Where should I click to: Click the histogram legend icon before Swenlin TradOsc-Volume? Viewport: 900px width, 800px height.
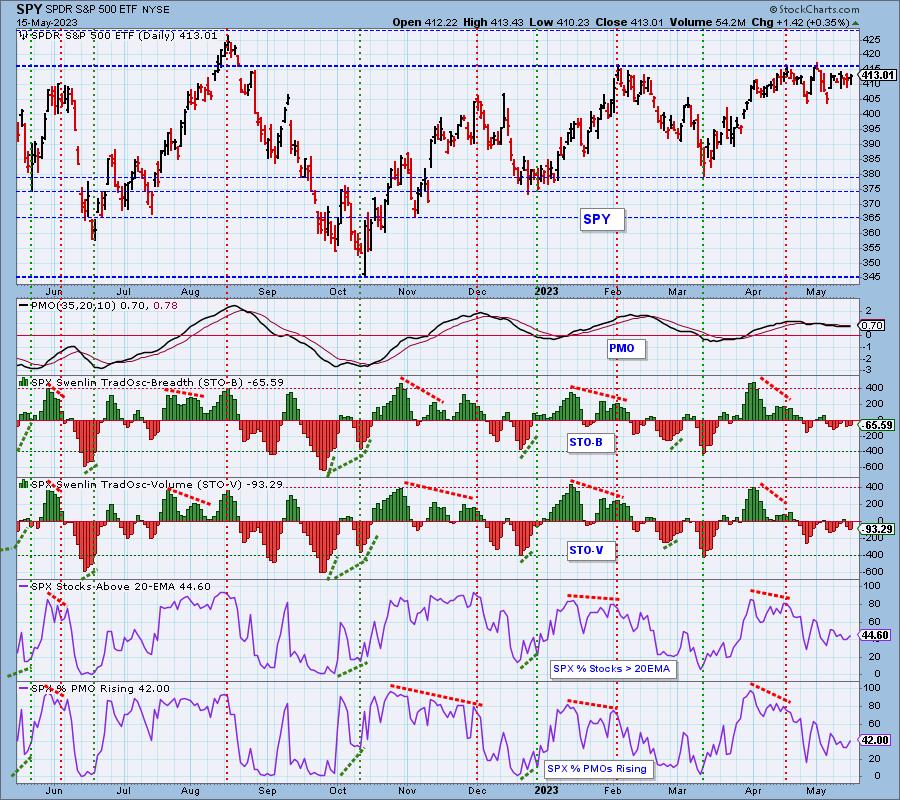click(x=24, y=484)
